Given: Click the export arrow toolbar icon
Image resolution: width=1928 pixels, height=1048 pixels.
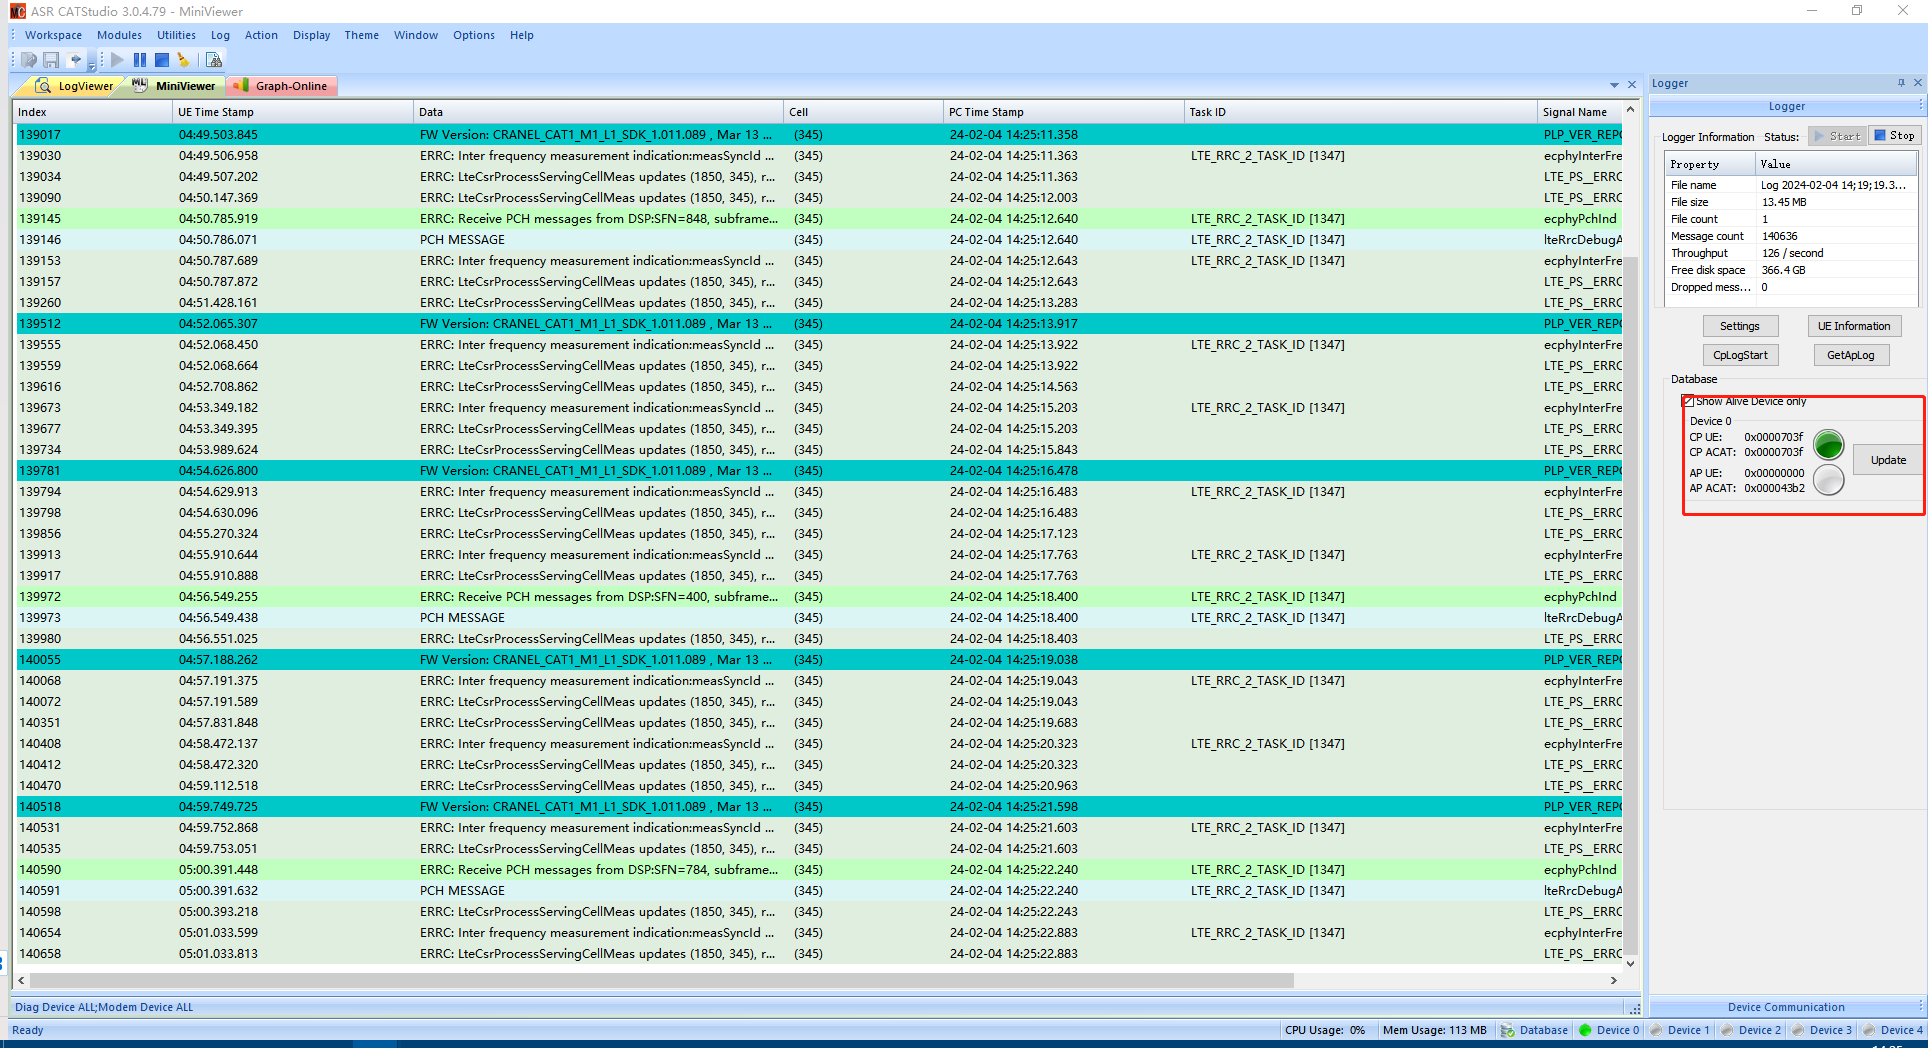Looking at the screenshot, I should coord(75,60).
